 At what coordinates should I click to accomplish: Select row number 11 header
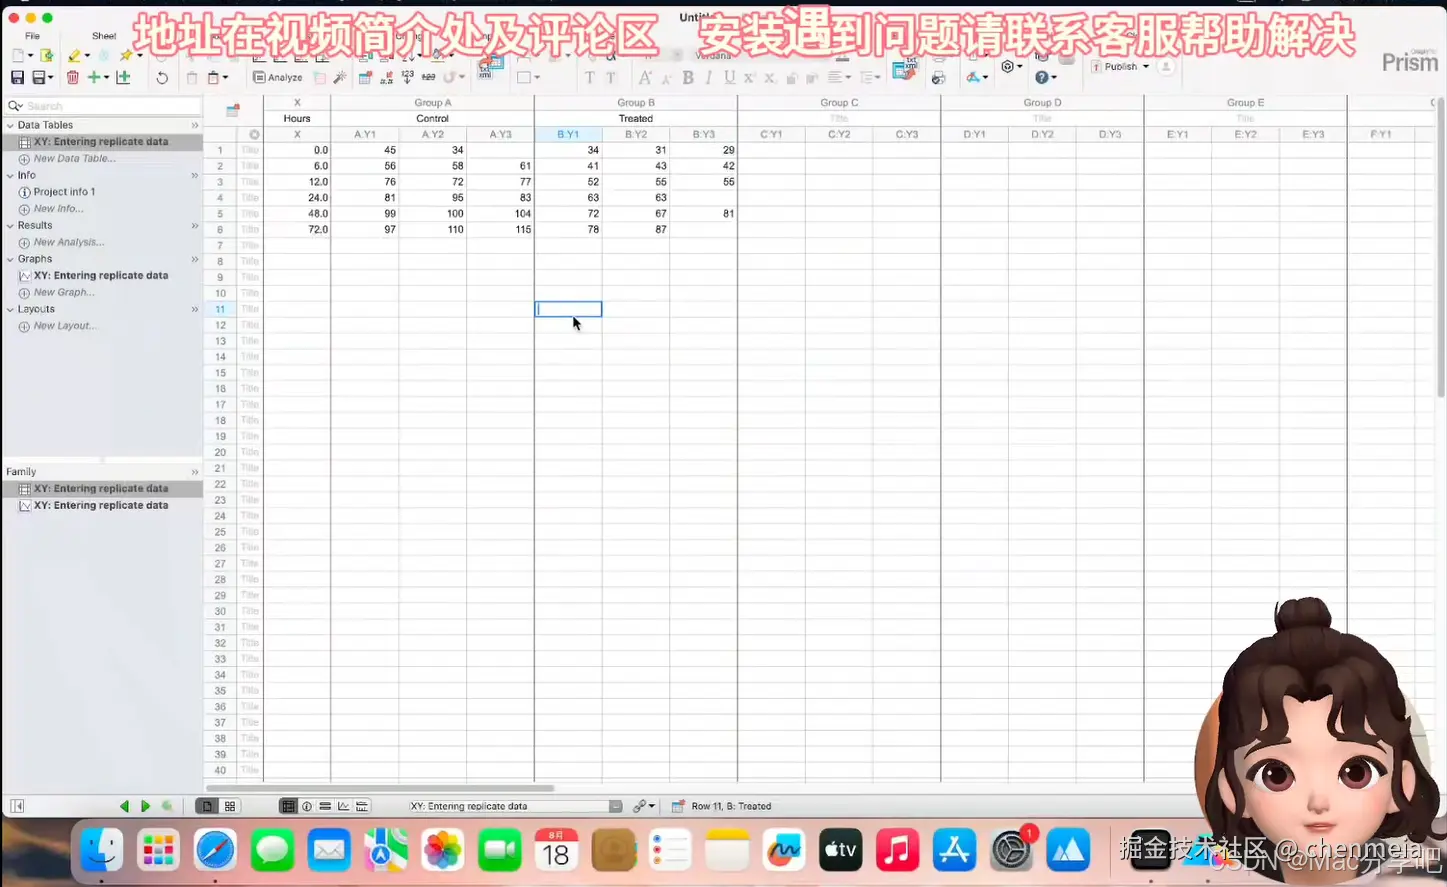[x=220, y=309]
